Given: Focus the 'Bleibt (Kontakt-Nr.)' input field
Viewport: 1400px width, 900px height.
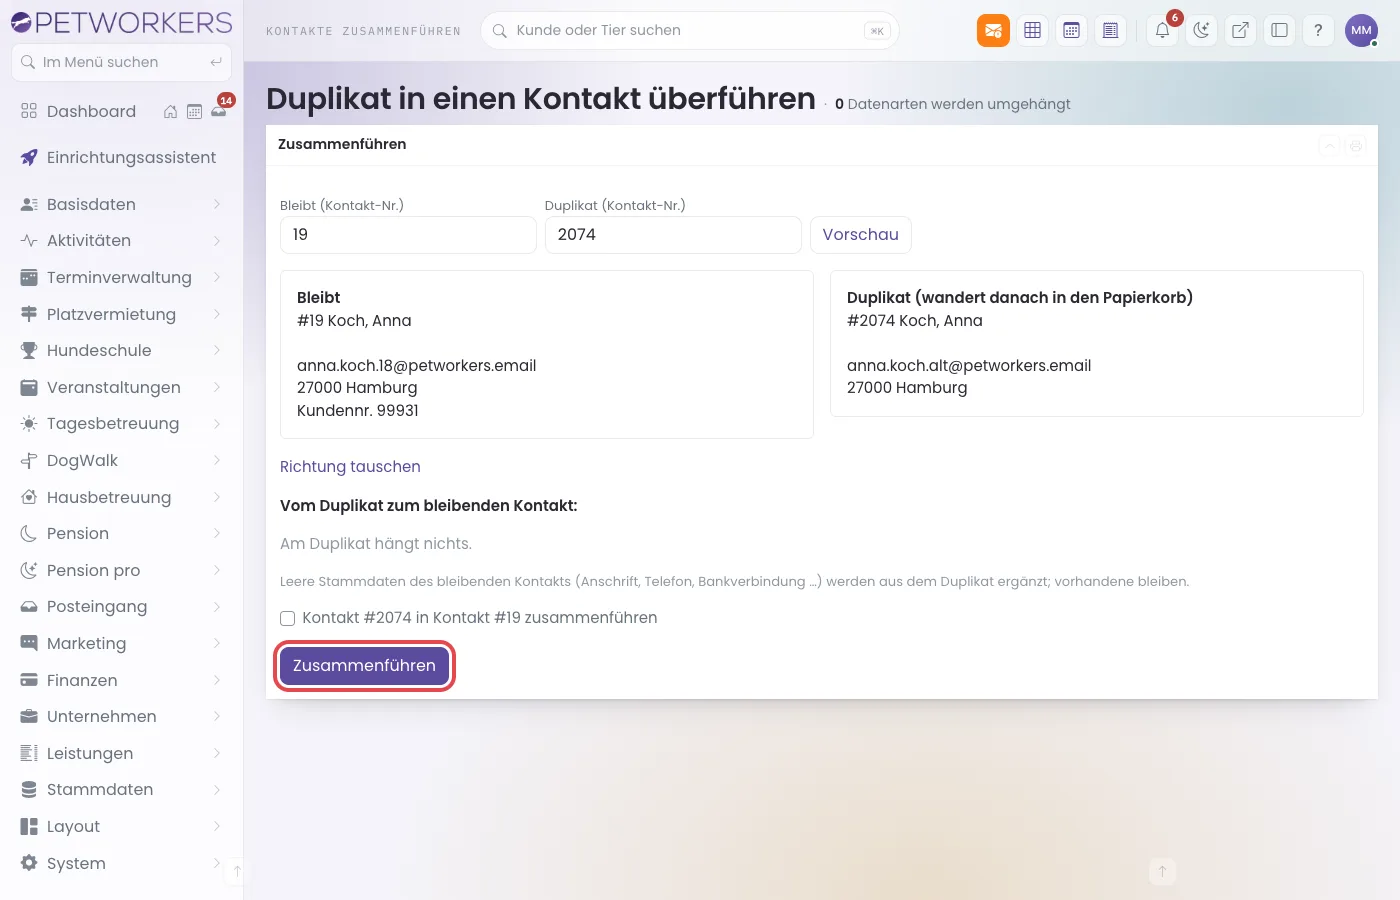Looking at the screenshot, I should tap(408, 235).
